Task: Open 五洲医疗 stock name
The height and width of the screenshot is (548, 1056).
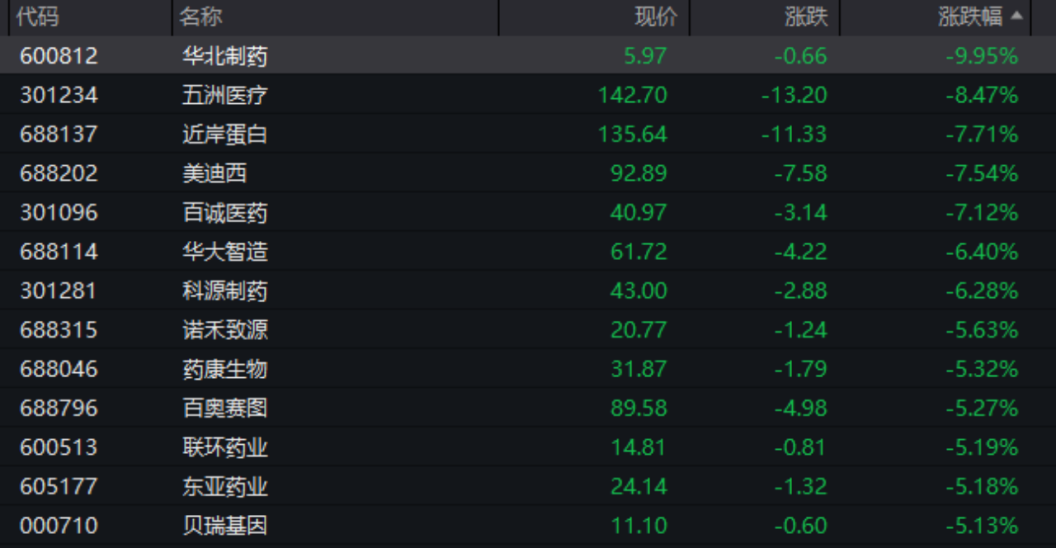Action: [225, 95]
